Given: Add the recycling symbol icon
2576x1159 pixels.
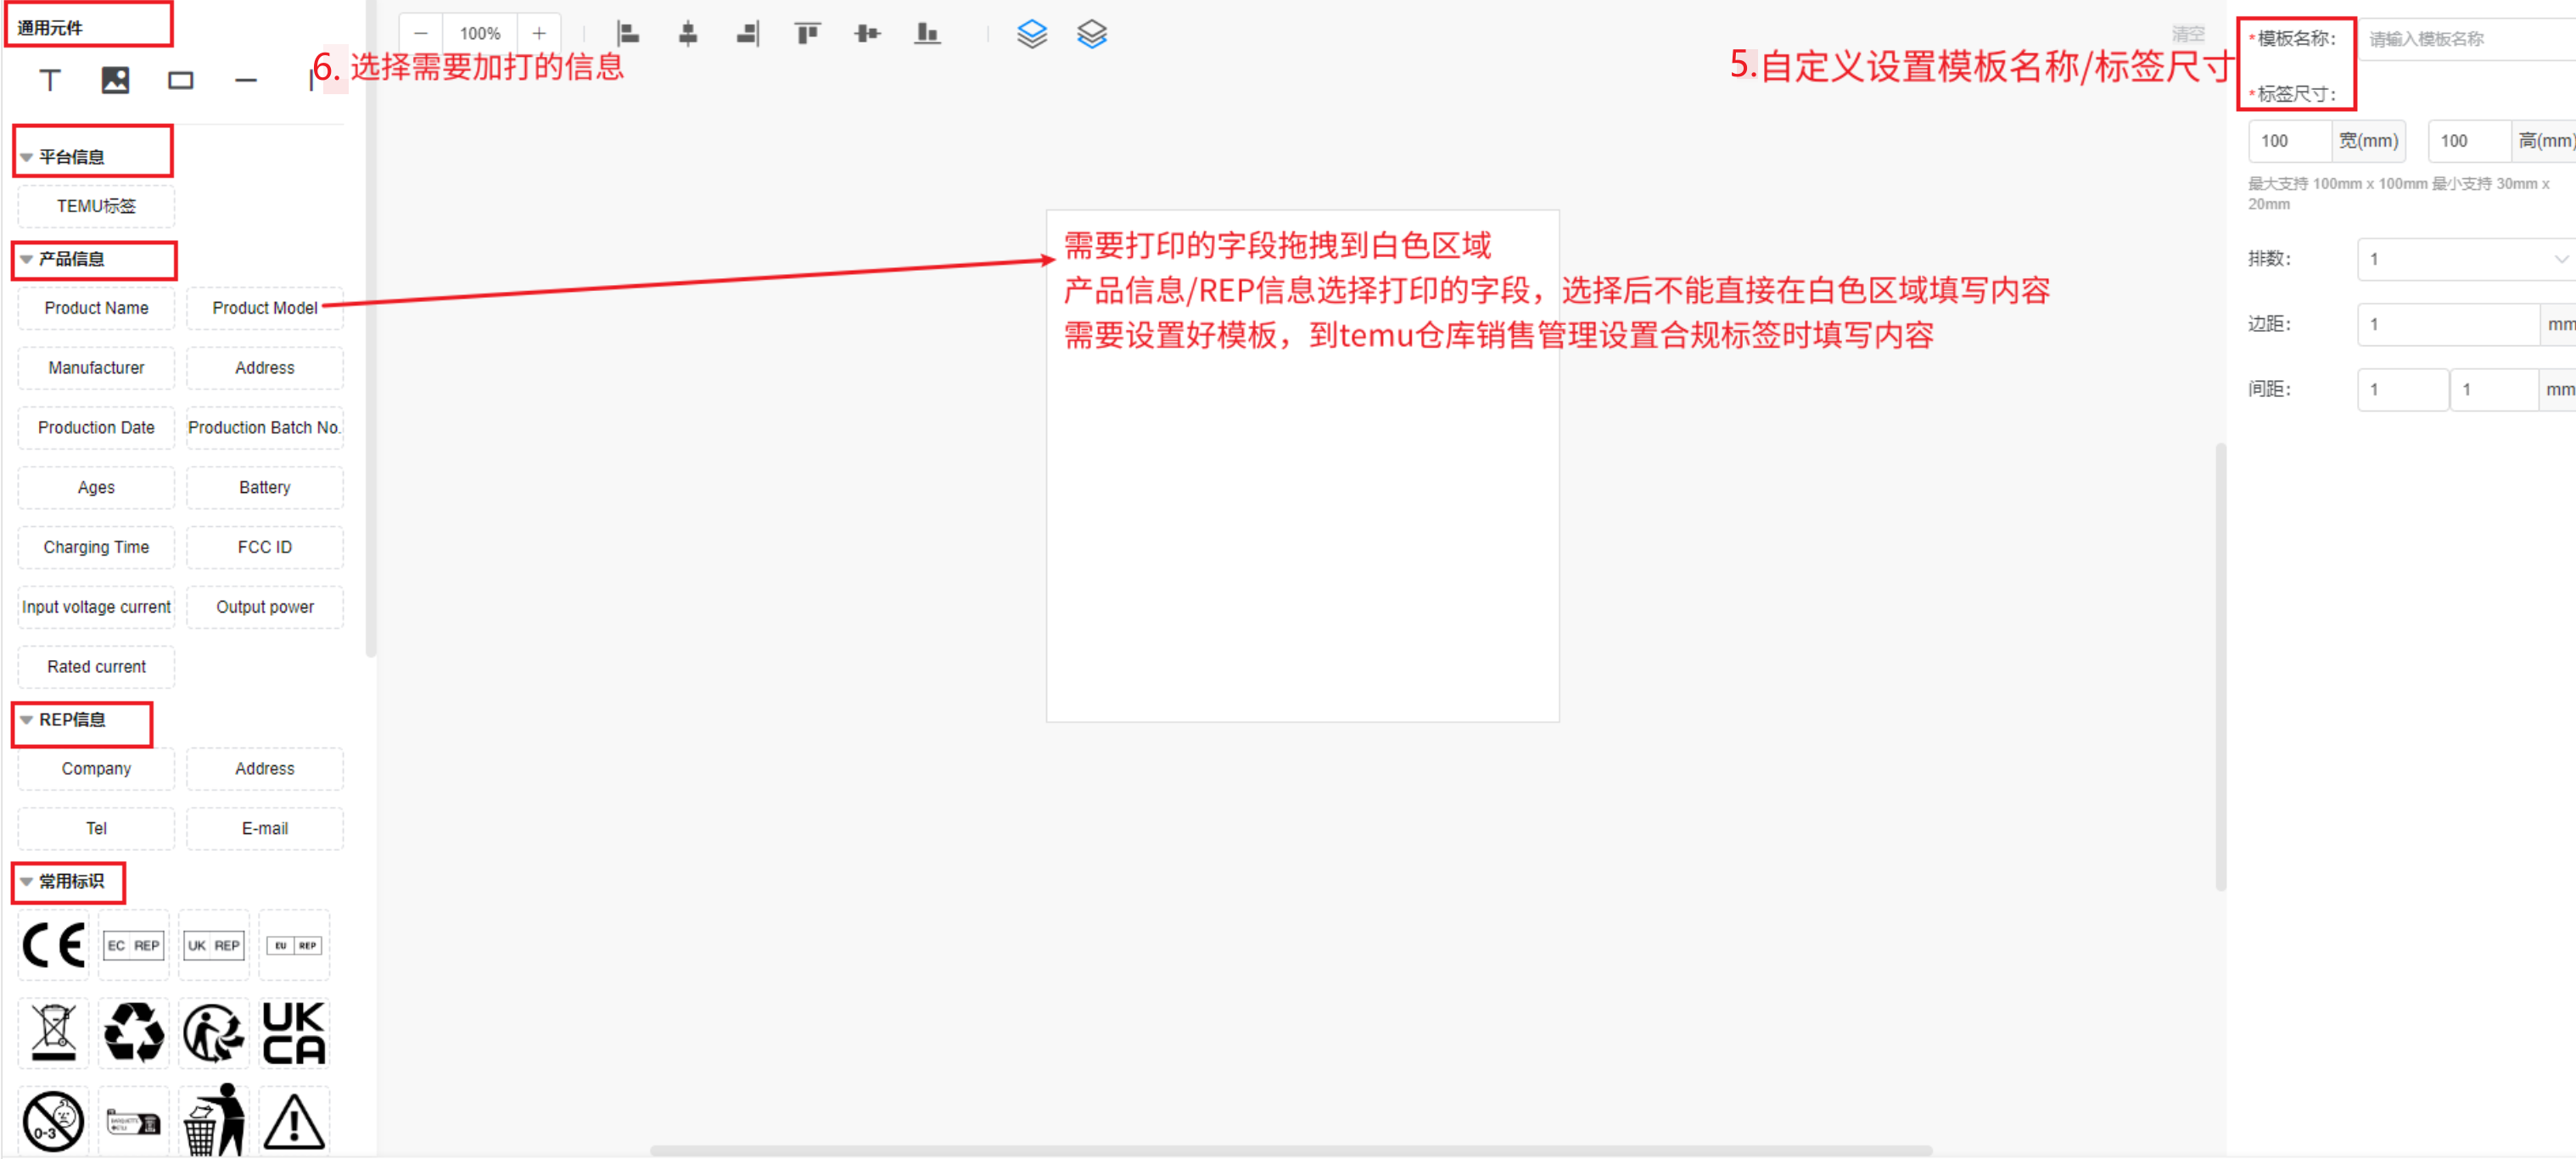Looking at the screenshot, I should pos(134,1033).
